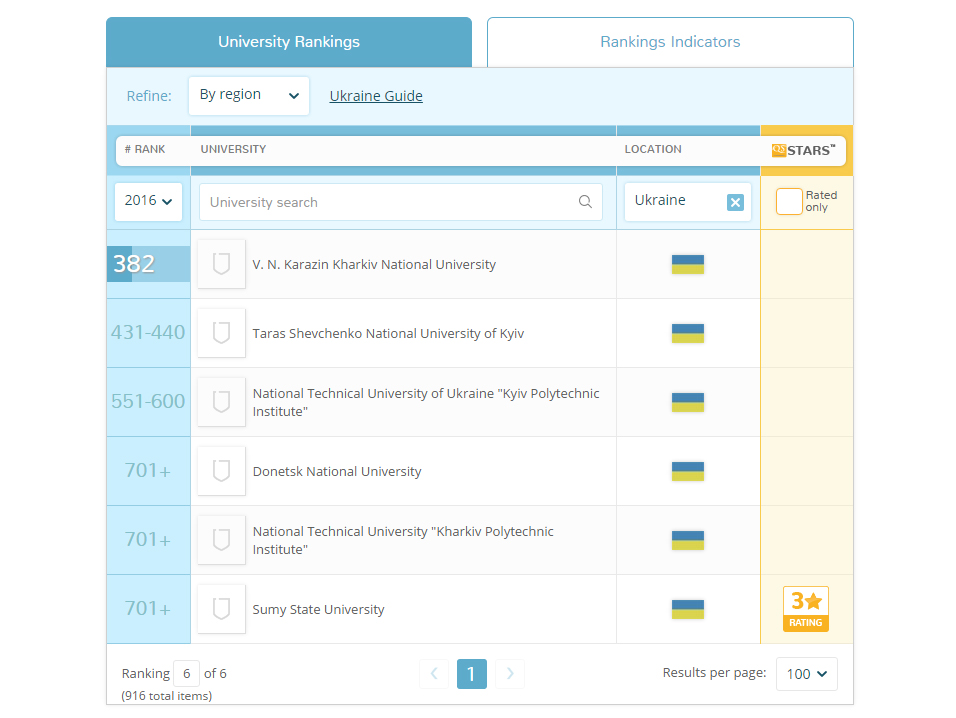The height and width of the screenshot is (718, 956).
Task: Follow the Ukraine Guide link
Action: 376,96
